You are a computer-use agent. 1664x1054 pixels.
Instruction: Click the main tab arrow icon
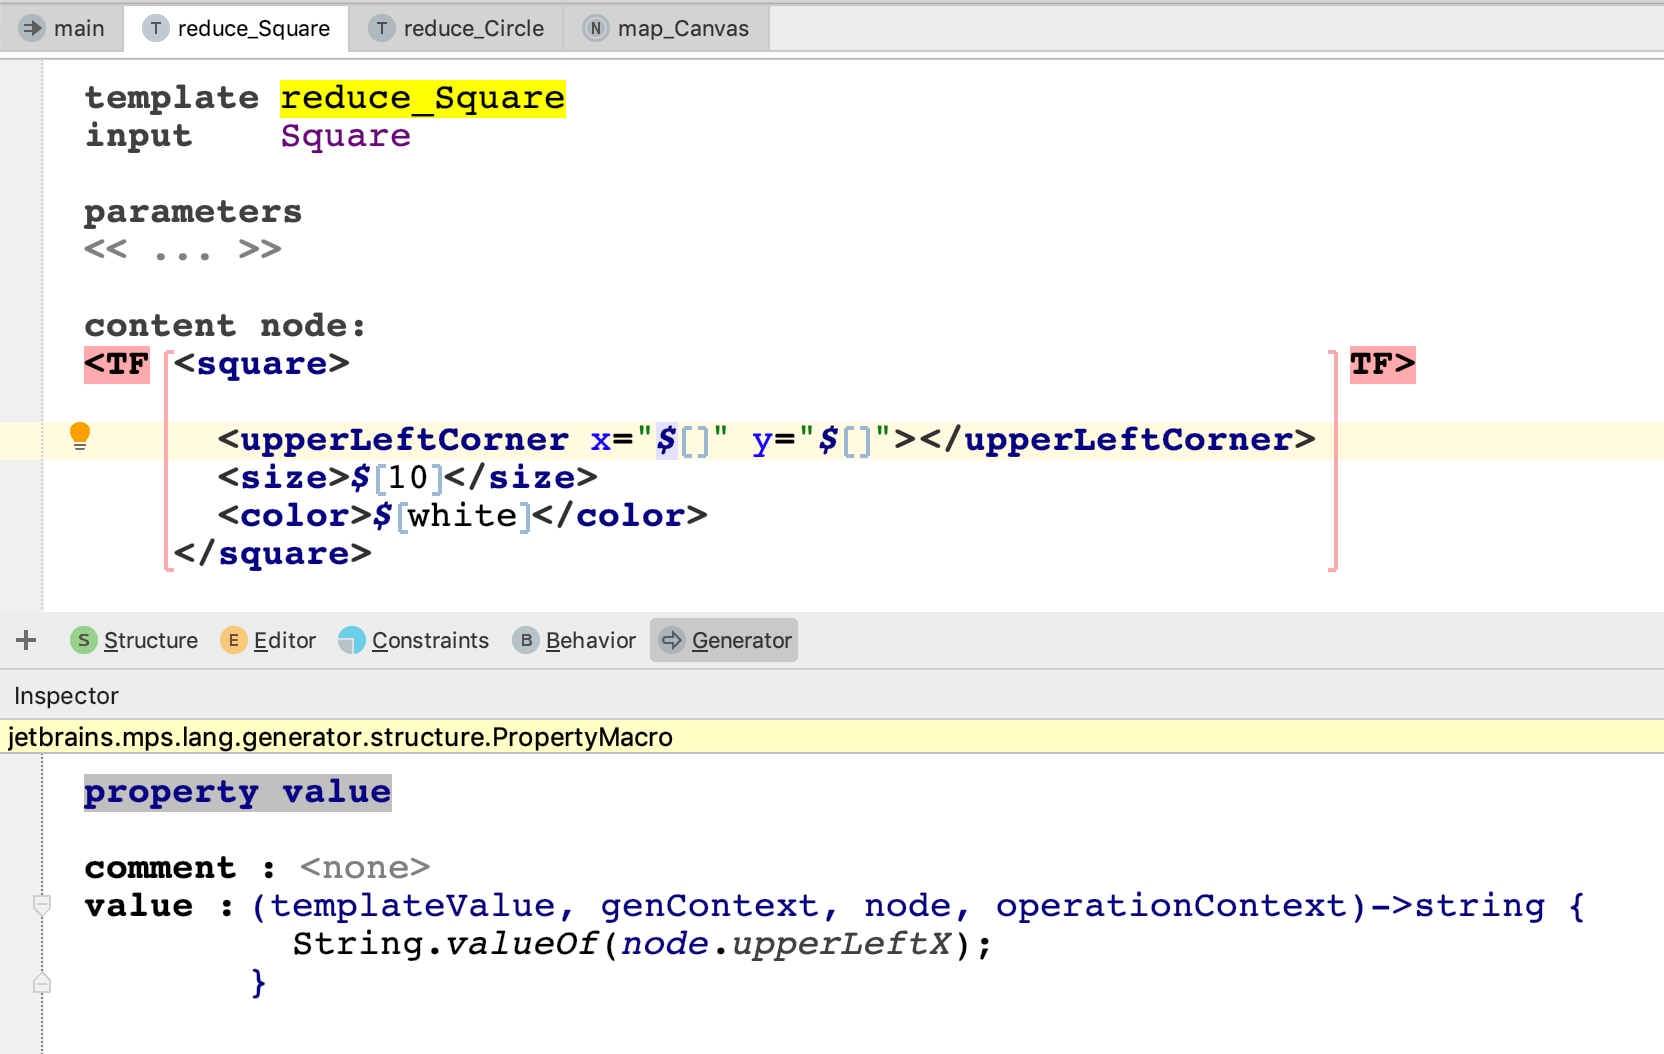(33, 28)
